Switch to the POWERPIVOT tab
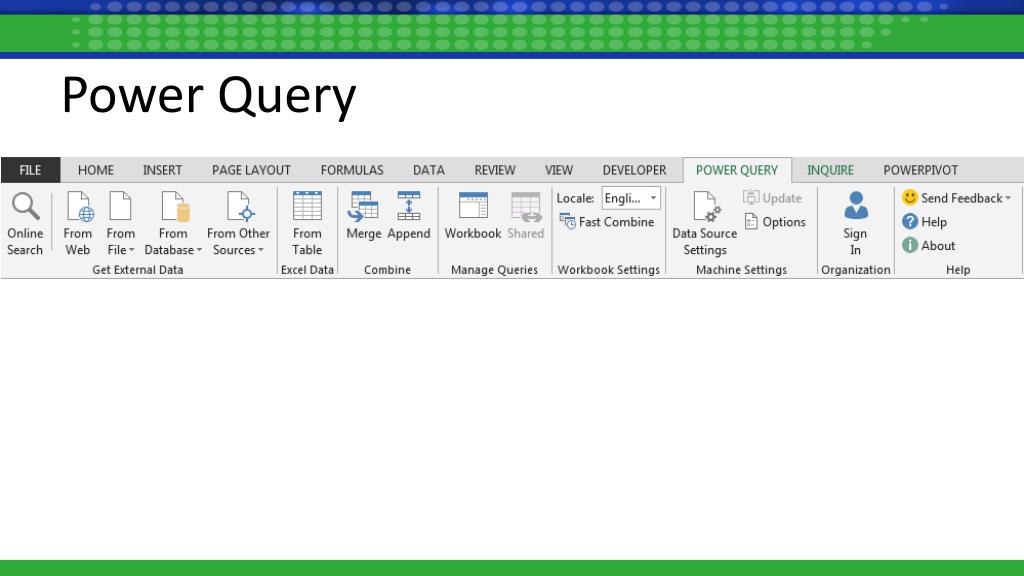The image size is (1024, 576). (920, 170)
